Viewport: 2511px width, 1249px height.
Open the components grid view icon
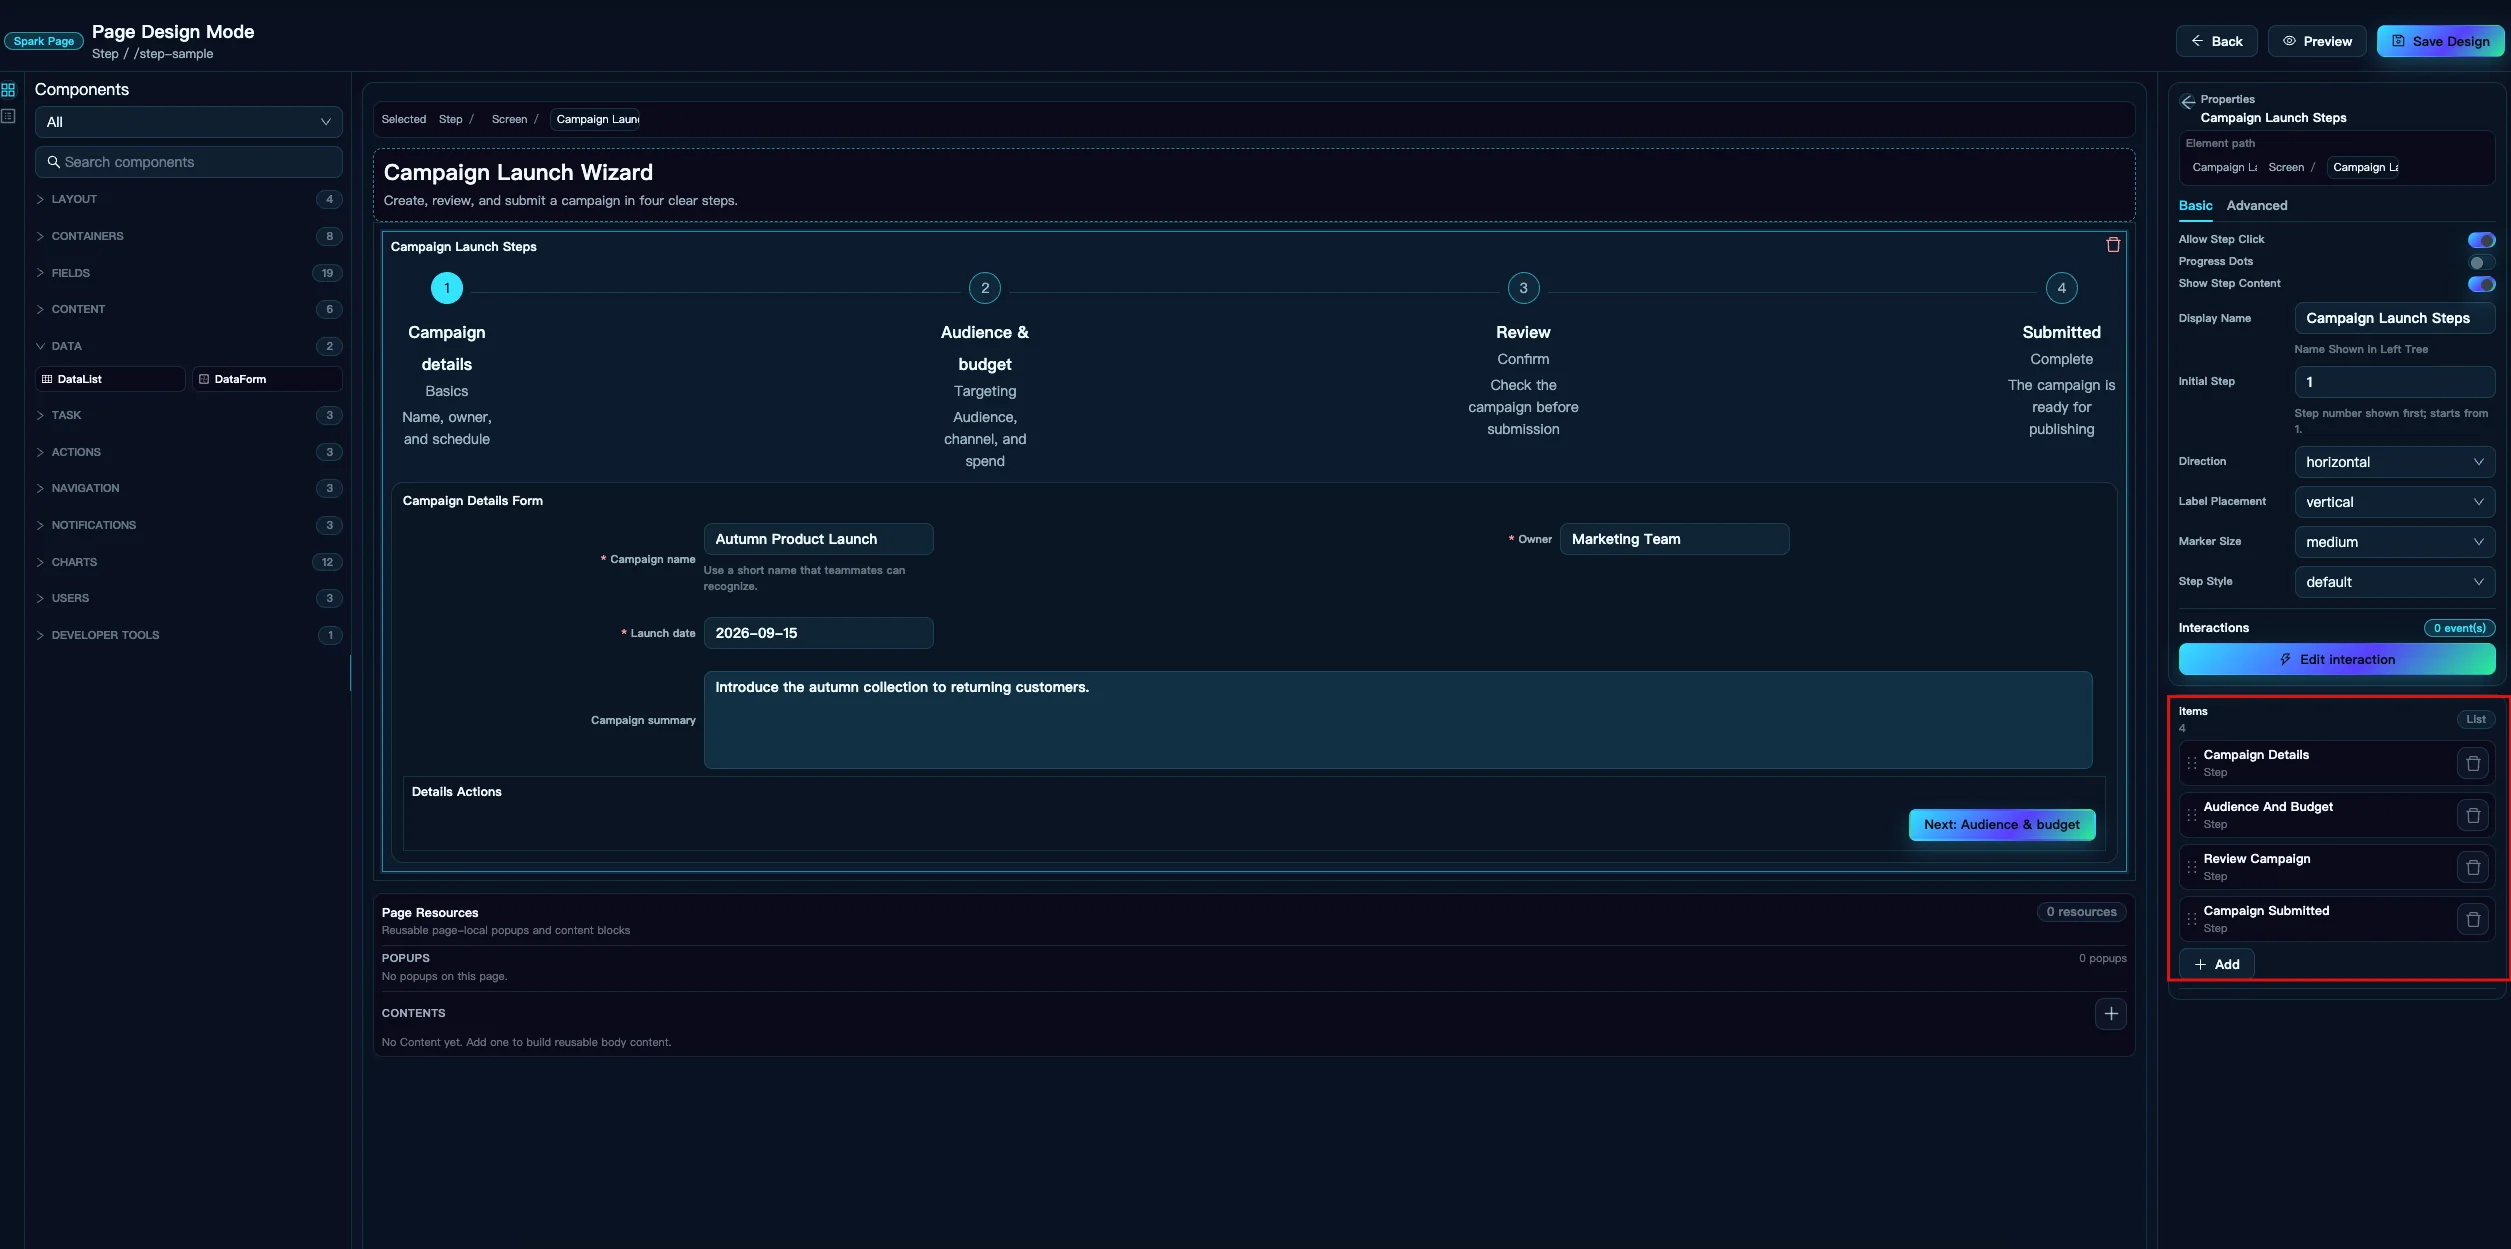click(x=9, y=90)
